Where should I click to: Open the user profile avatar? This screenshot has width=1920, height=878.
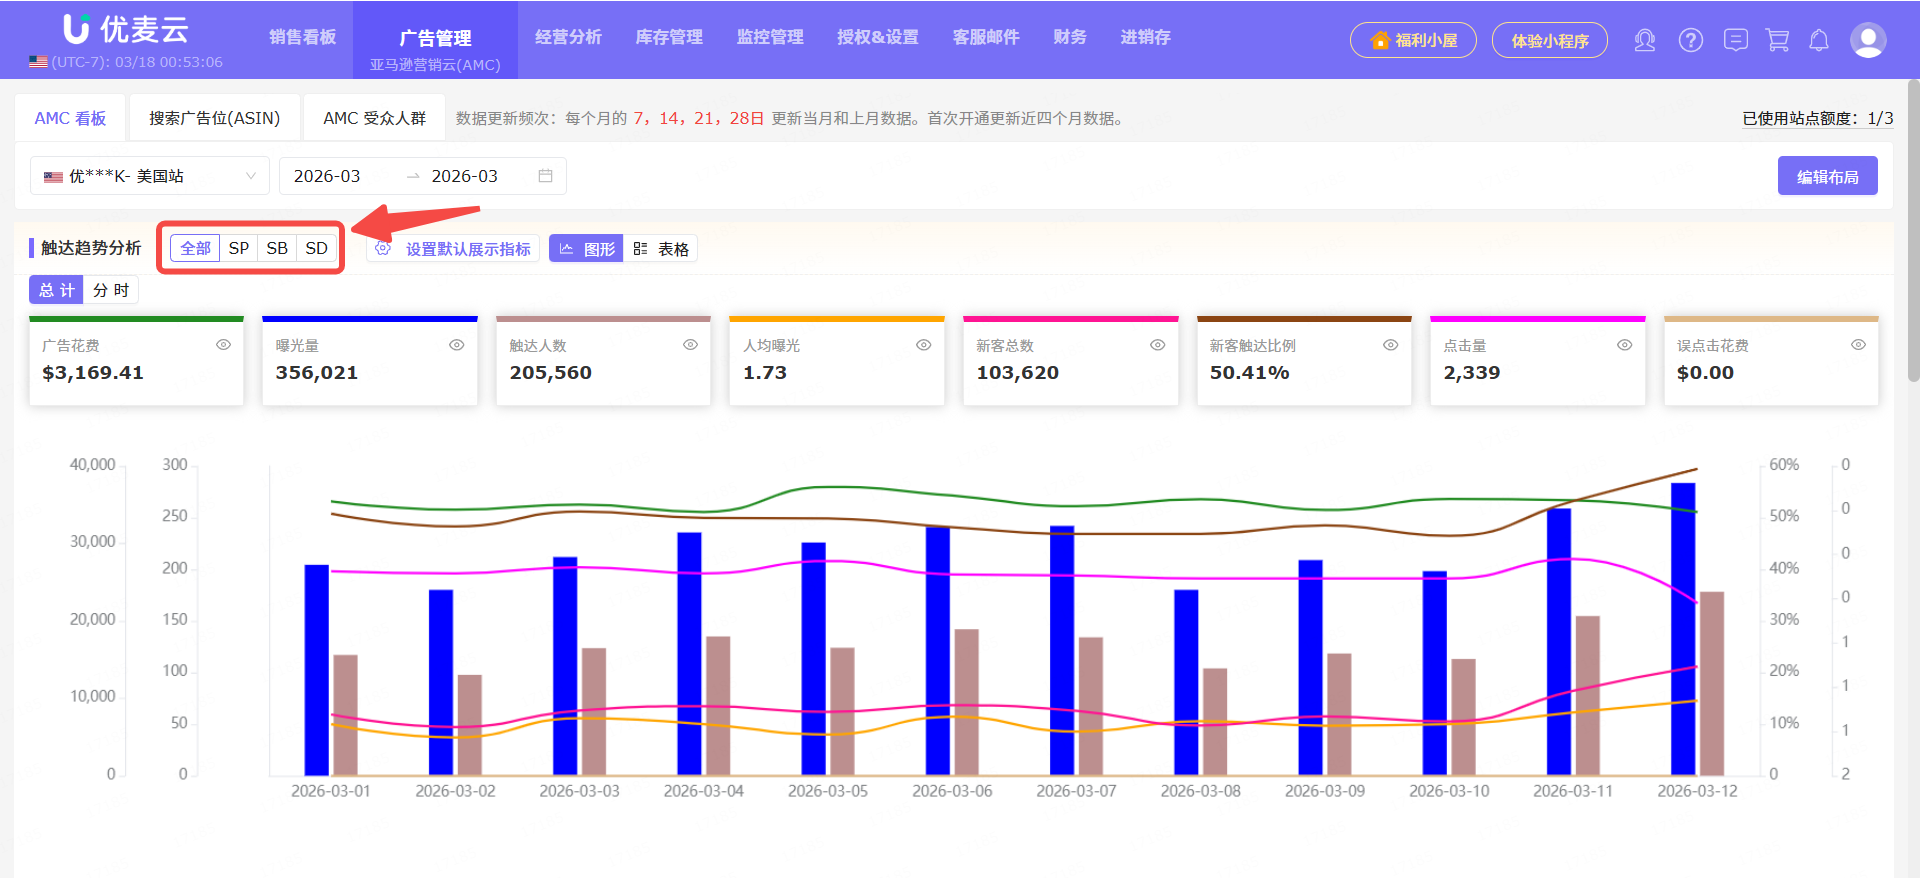(x=1867, y=40)
